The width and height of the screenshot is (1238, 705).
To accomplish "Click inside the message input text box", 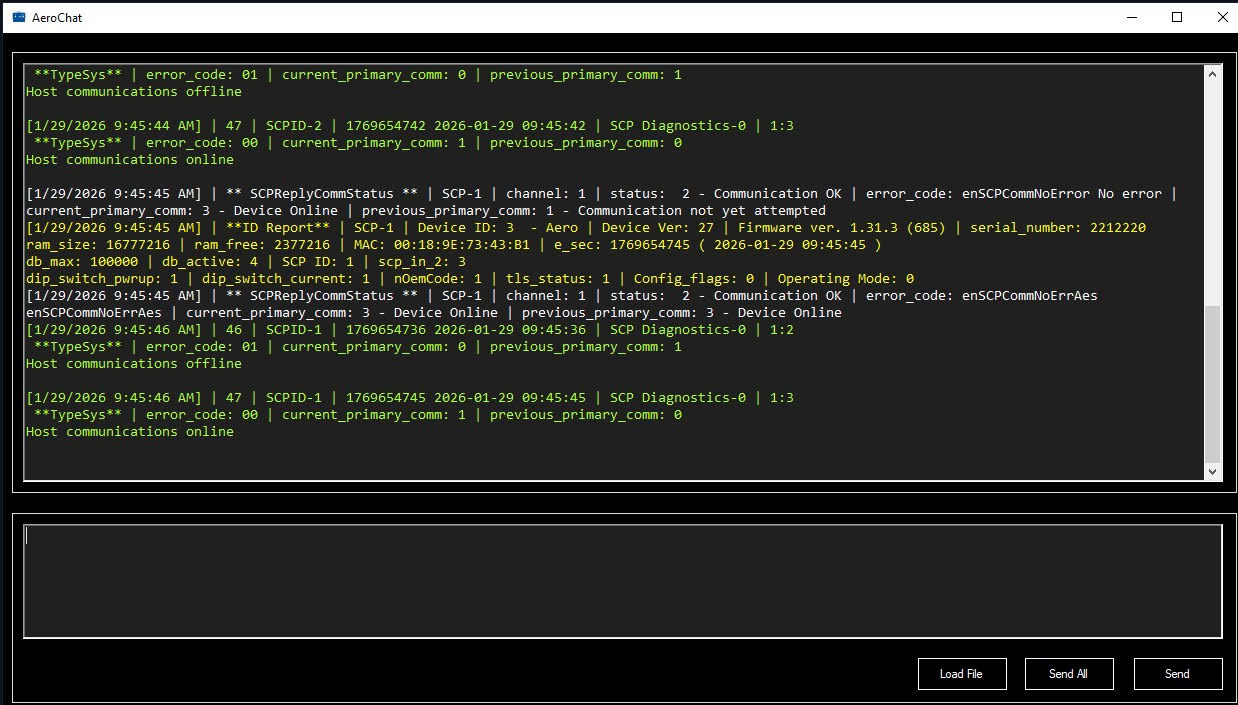I will point(622,581).
